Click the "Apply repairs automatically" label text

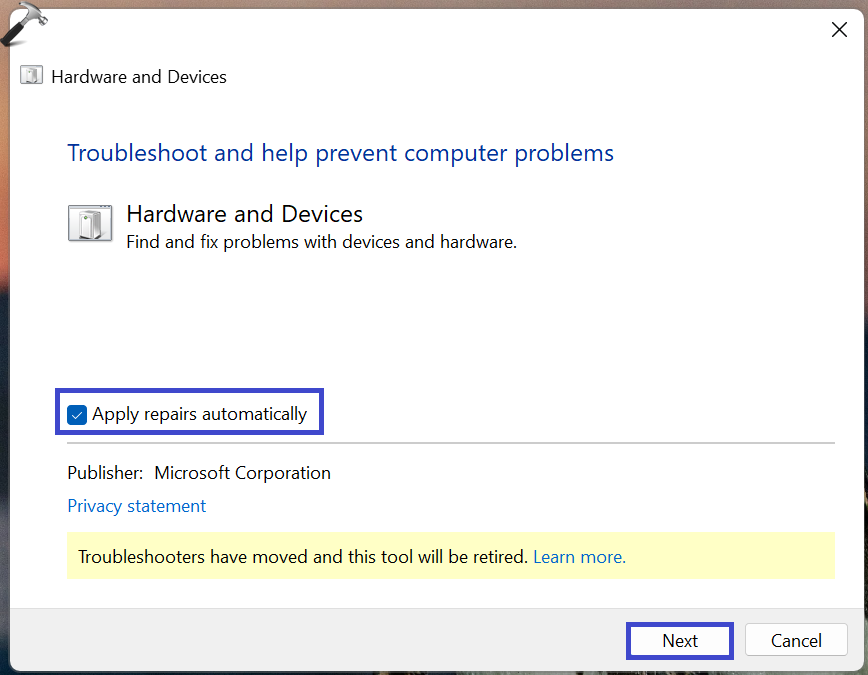[x=199, y=414]
